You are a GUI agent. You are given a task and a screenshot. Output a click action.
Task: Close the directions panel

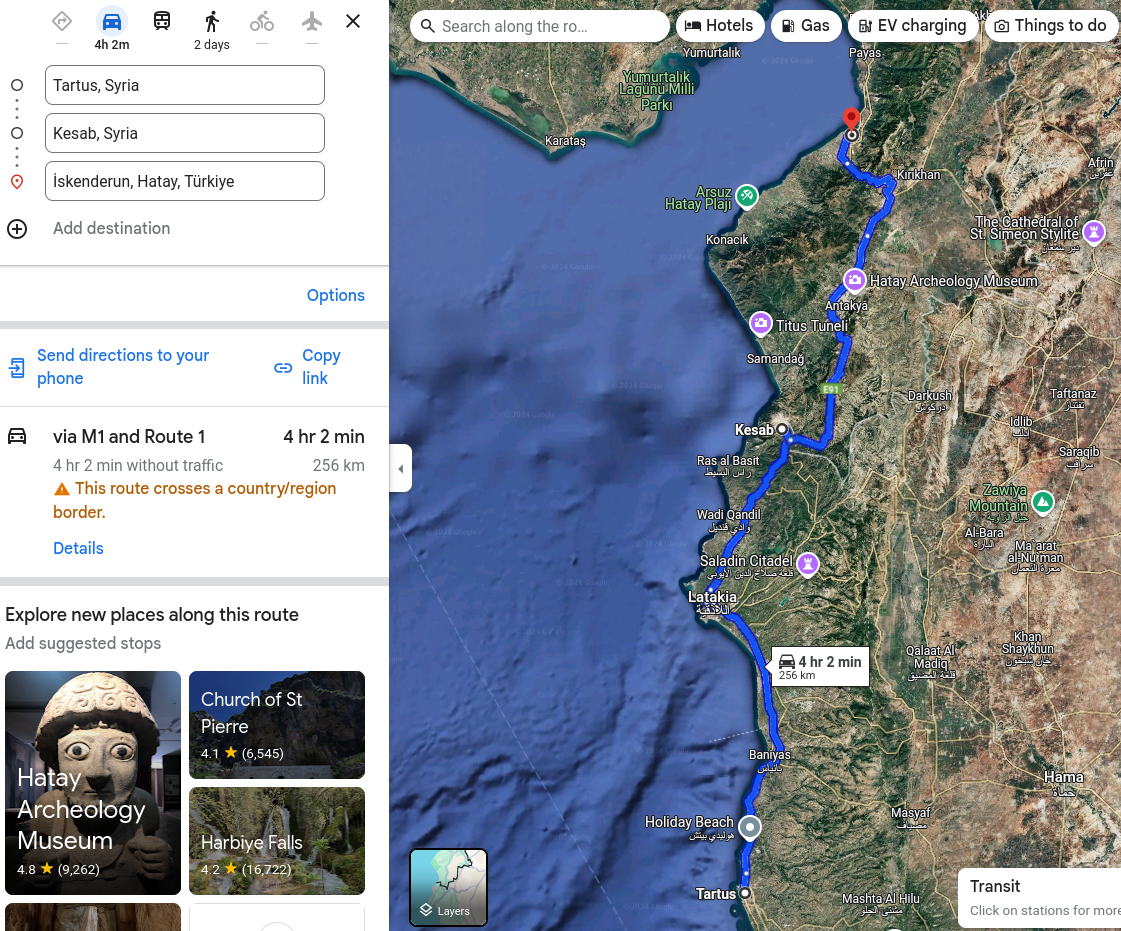353,21
